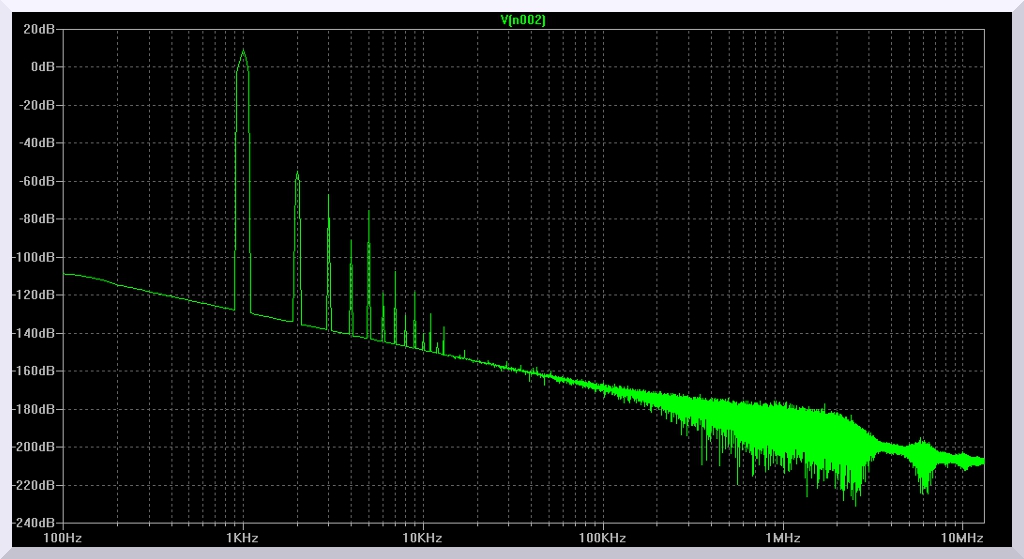
Task: Select the -100dB vertical axis label
Action: point(35,257)
